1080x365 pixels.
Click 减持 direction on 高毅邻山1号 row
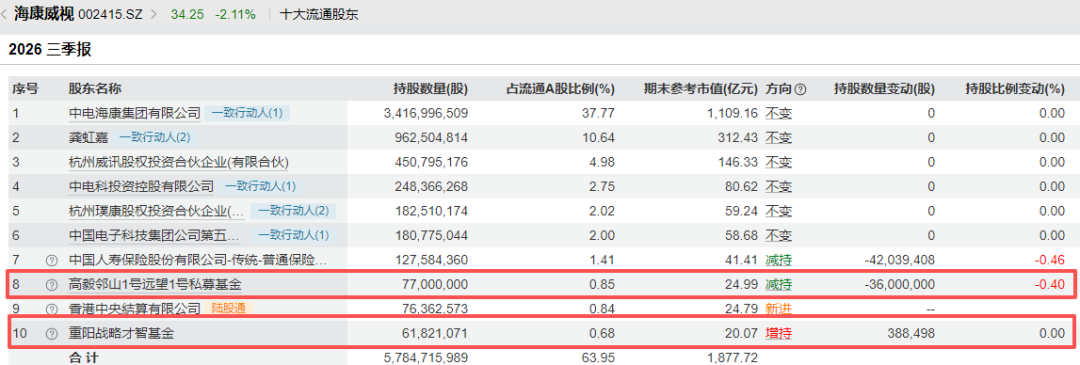(x=779, y=284)
